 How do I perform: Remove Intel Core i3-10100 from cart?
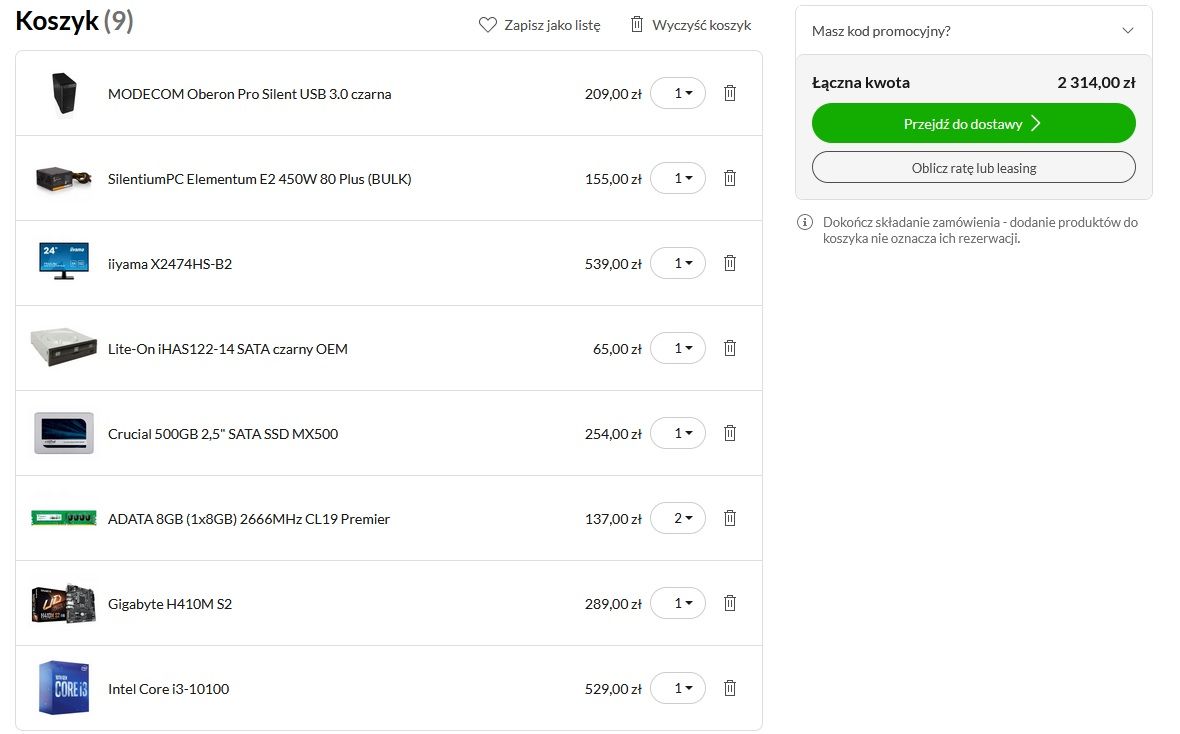tap(729, 689)
